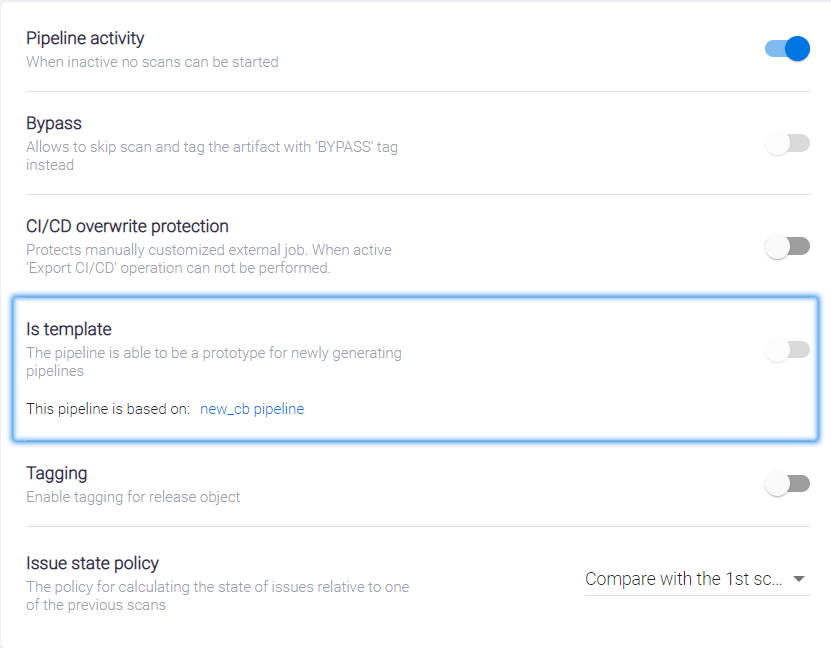Screen dimensions: 831x648
Task: Enable Tagging for release object
Action: 787,484
